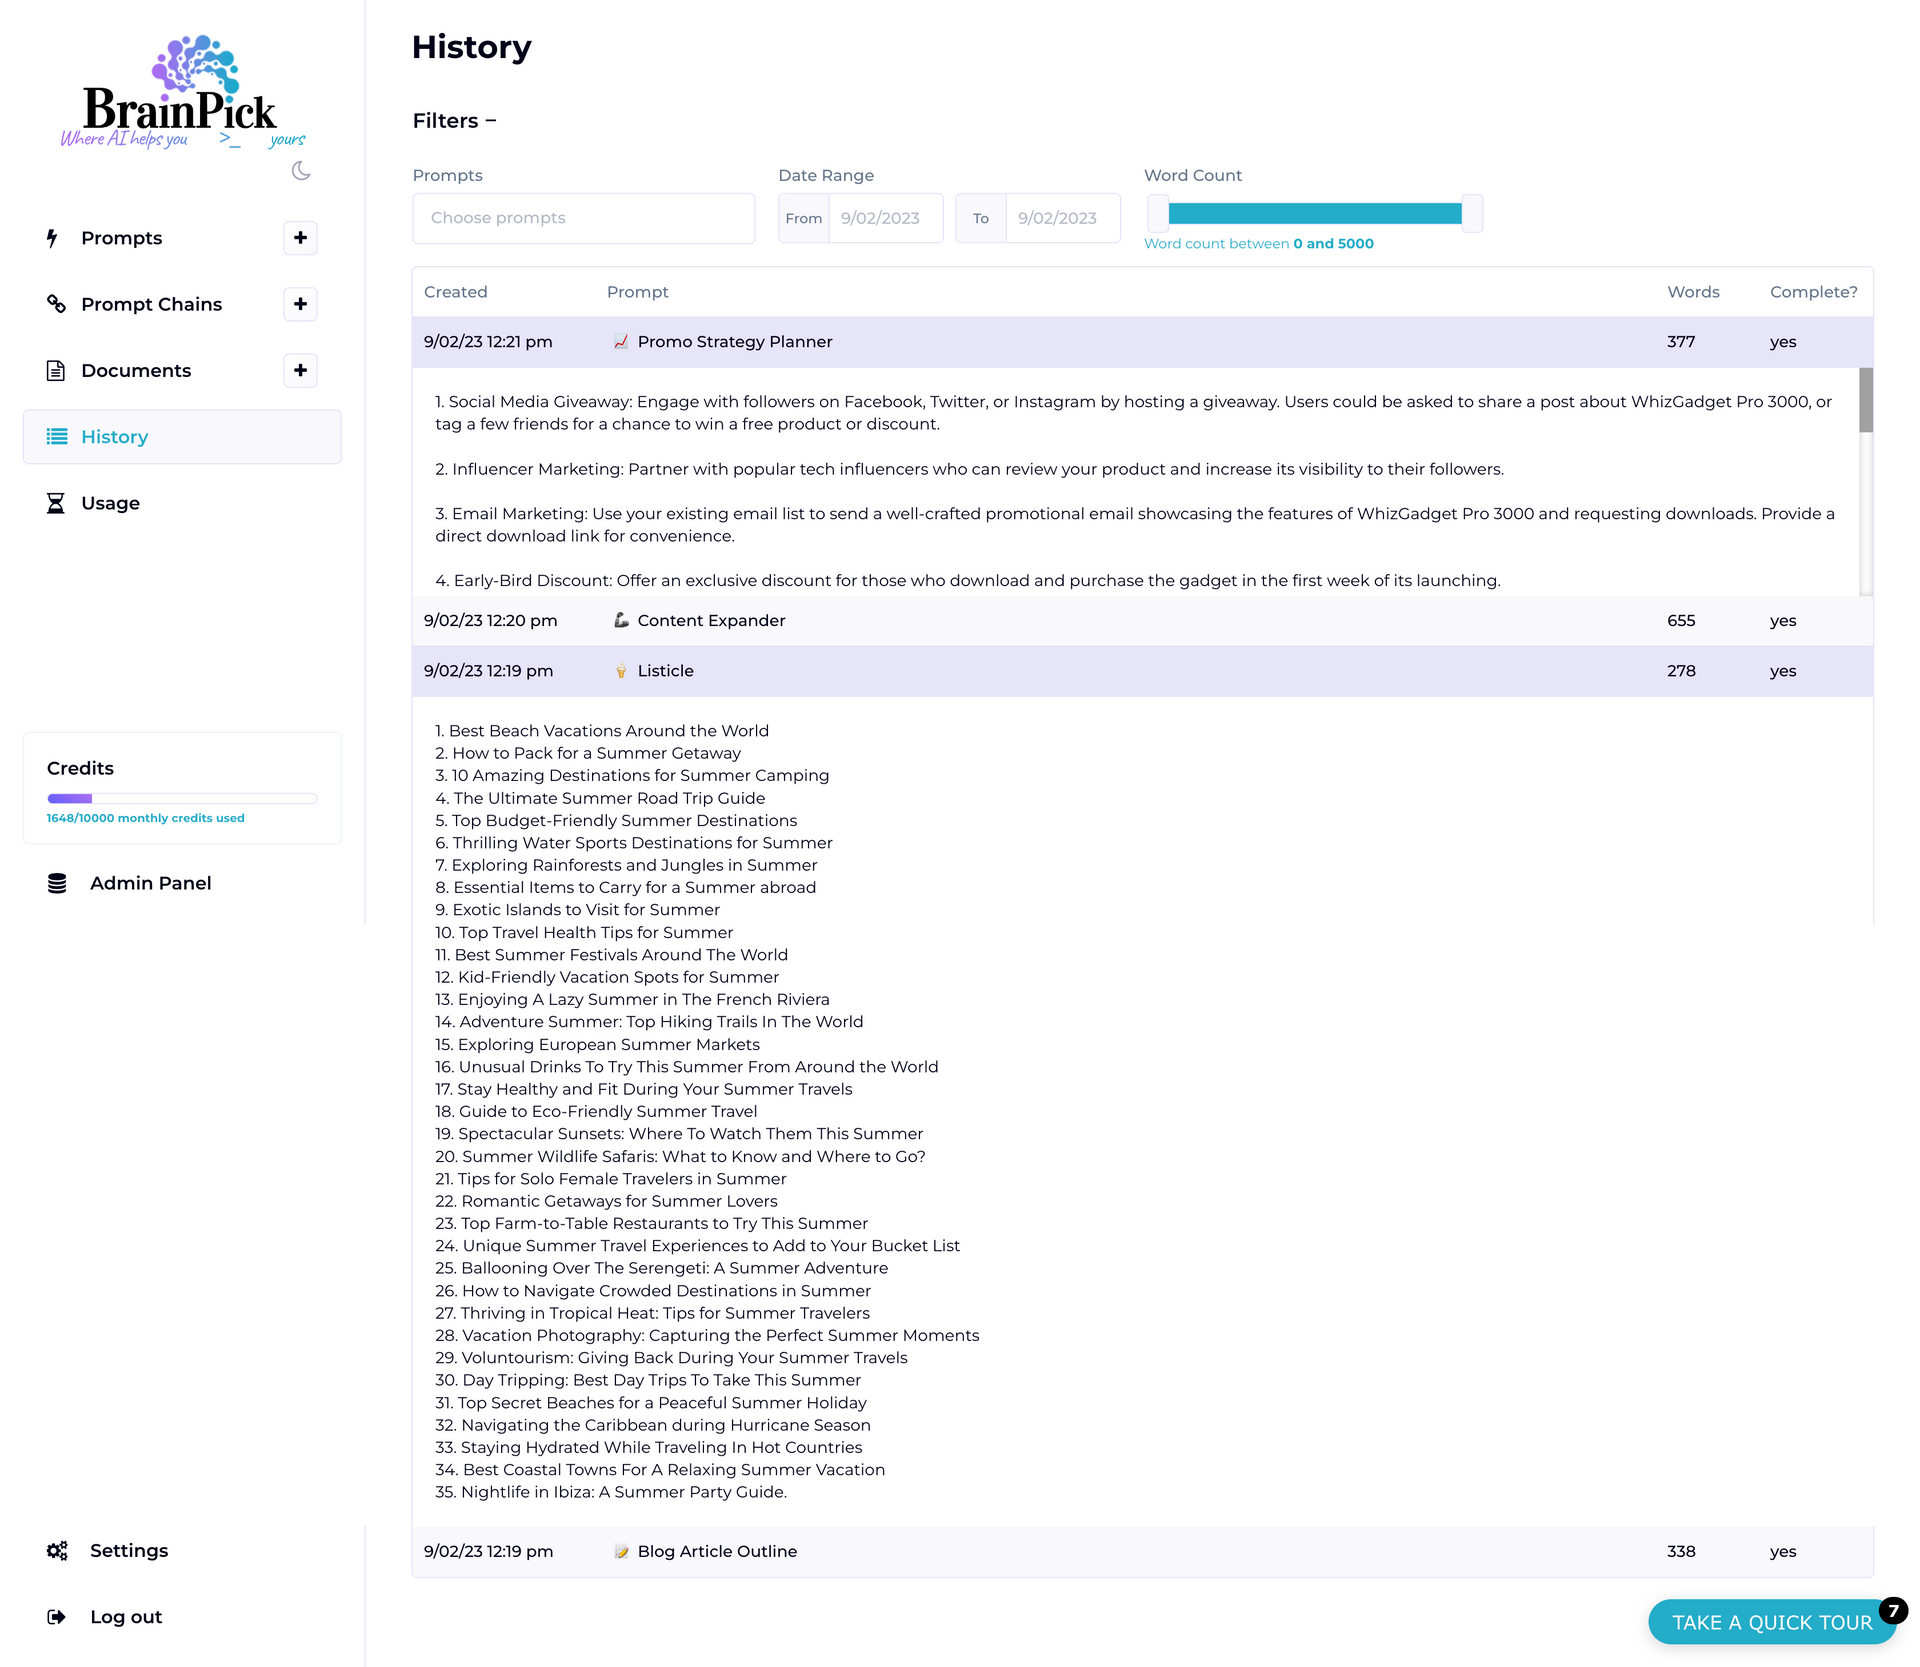This screenshot has width=1920, height=1667.
Task: Click the Usage hourglass icon
Action: (x=56, y=503)
